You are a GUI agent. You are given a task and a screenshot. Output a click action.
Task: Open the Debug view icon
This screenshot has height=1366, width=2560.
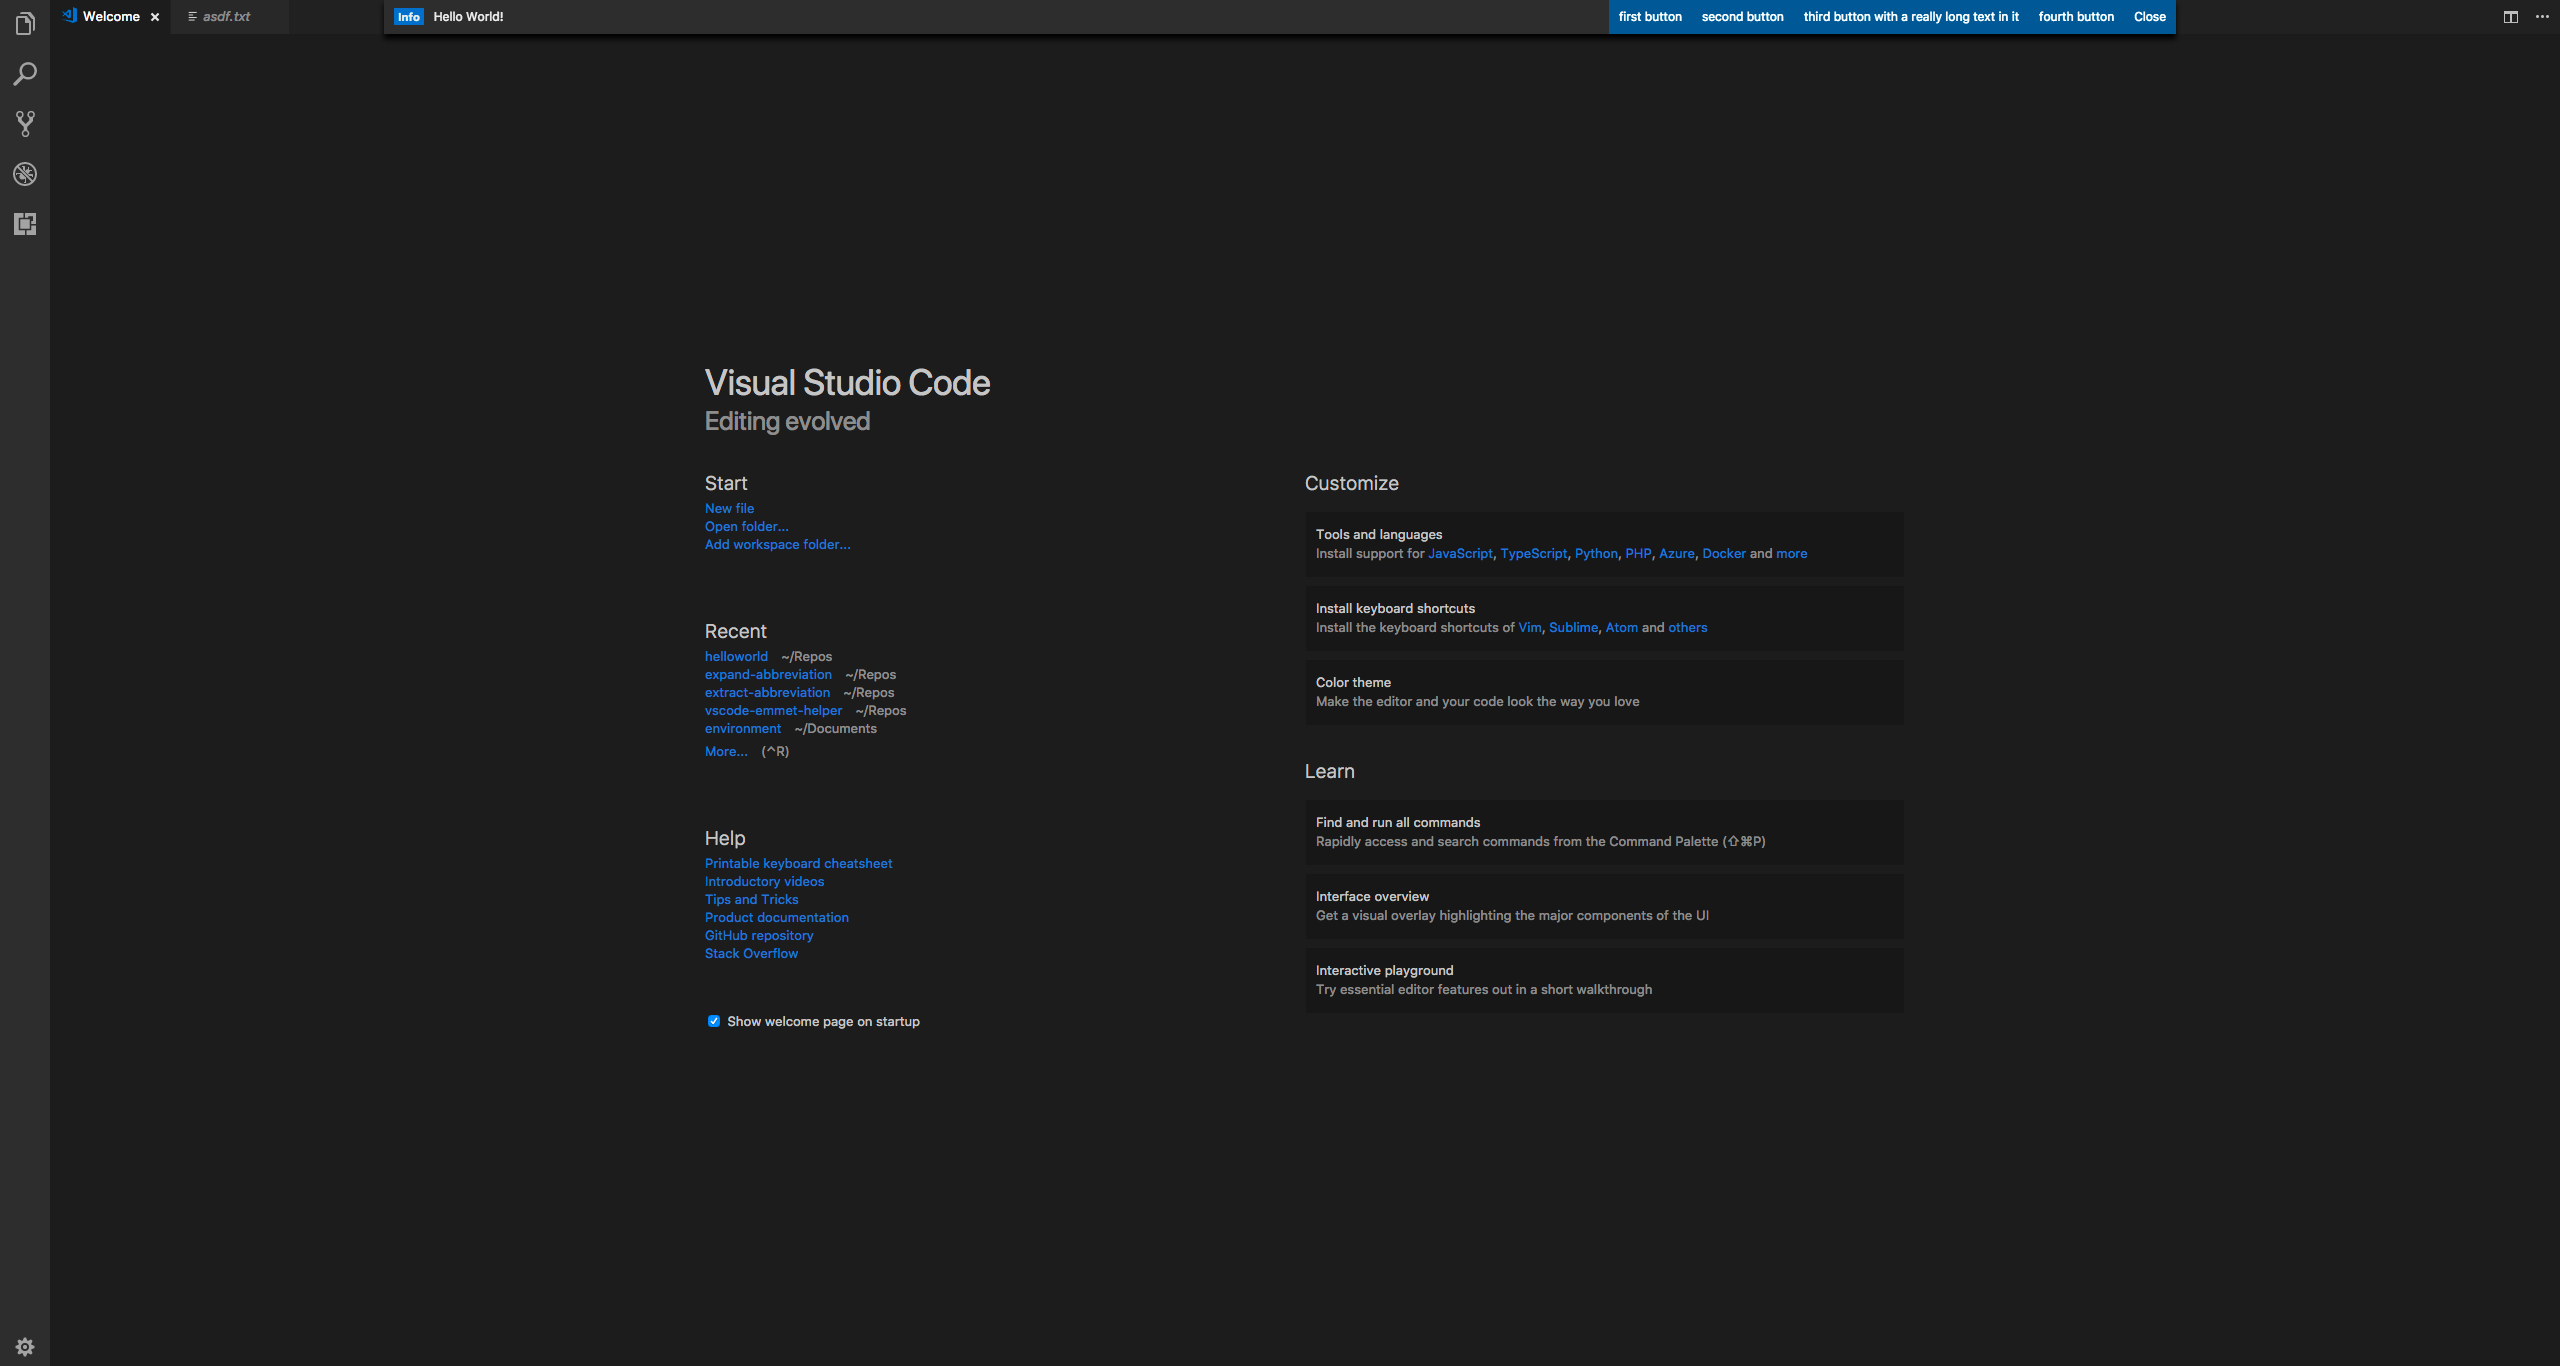tap(25, 174)
